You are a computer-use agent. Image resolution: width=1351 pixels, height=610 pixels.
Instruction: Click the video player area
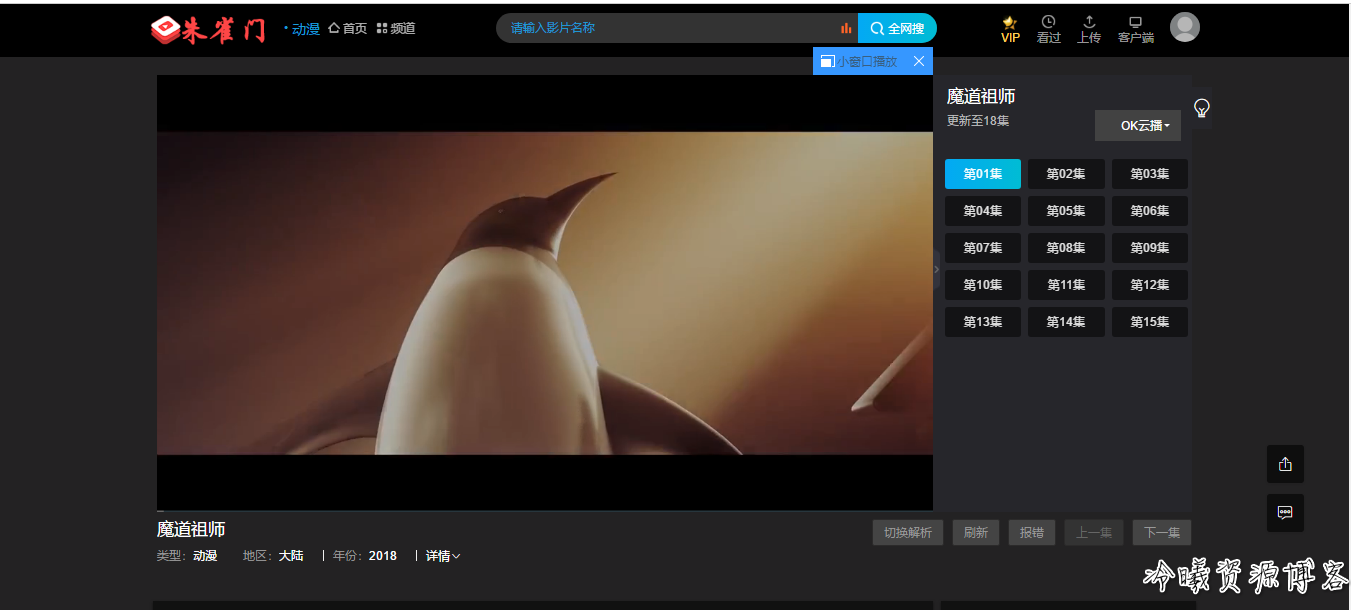pos(545,293)
